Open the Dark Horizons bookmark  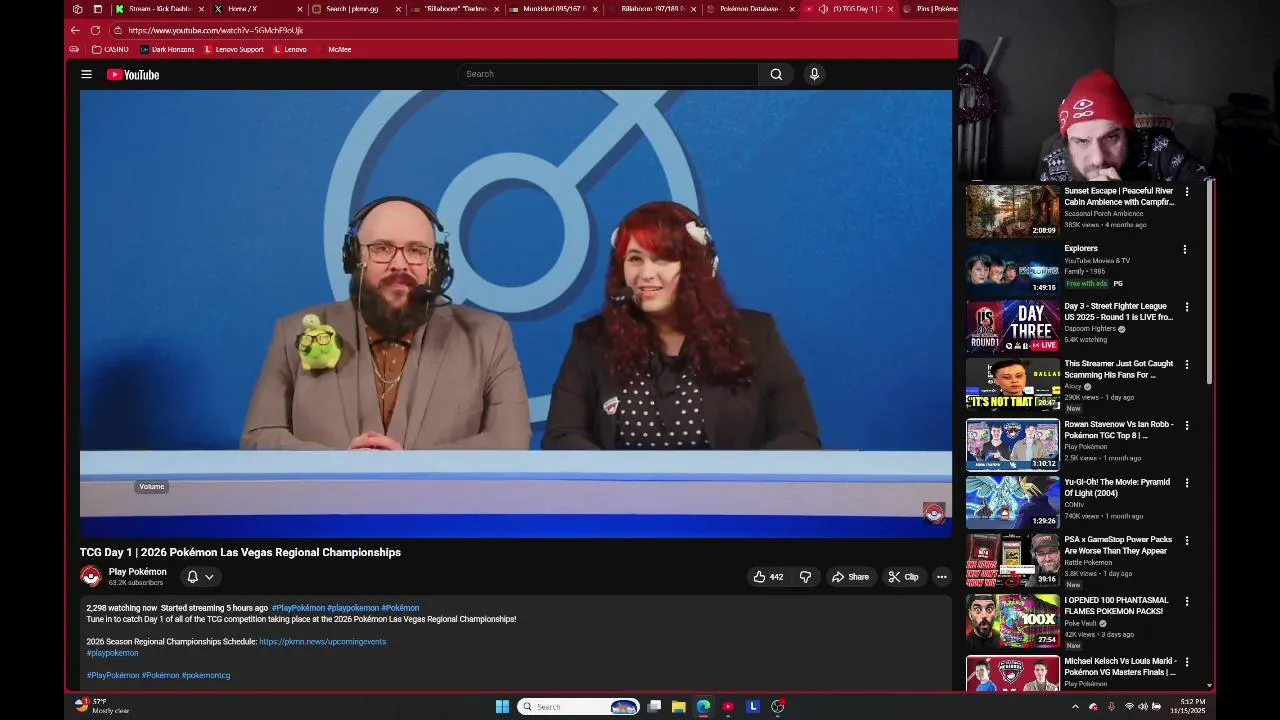(167, 49)
